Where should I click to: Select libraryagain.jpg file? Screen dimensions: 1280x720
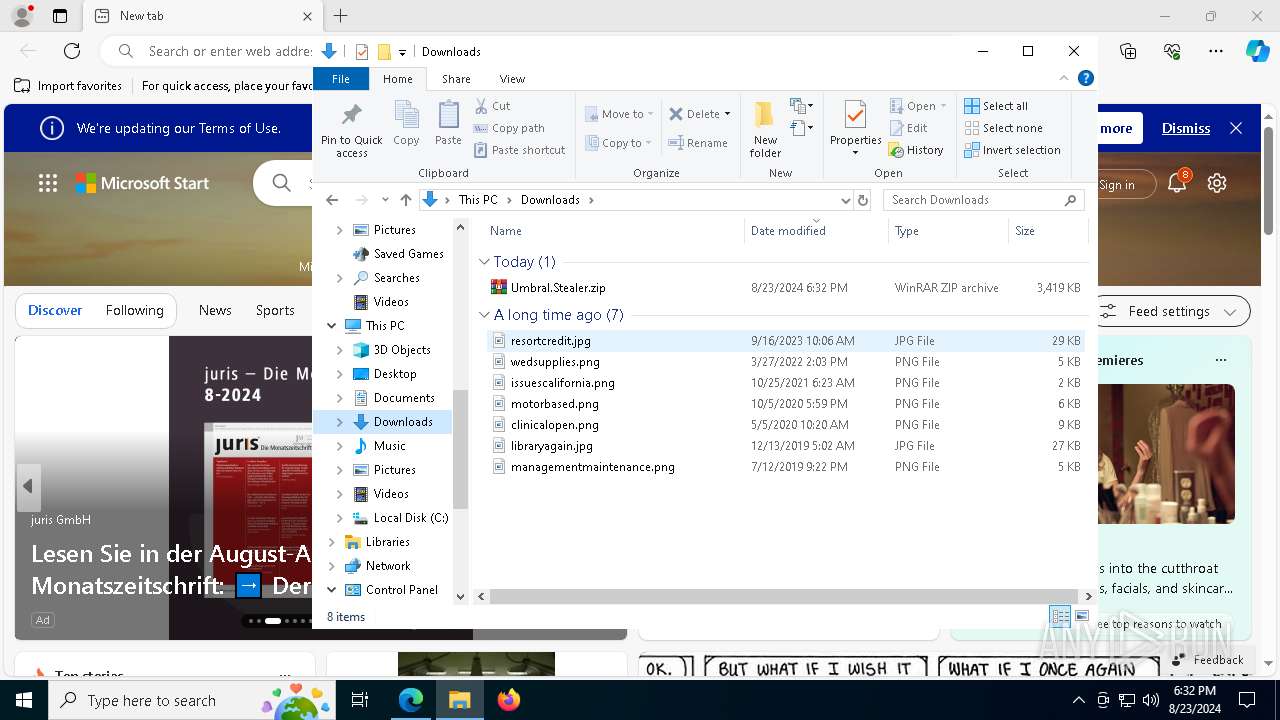551,446
